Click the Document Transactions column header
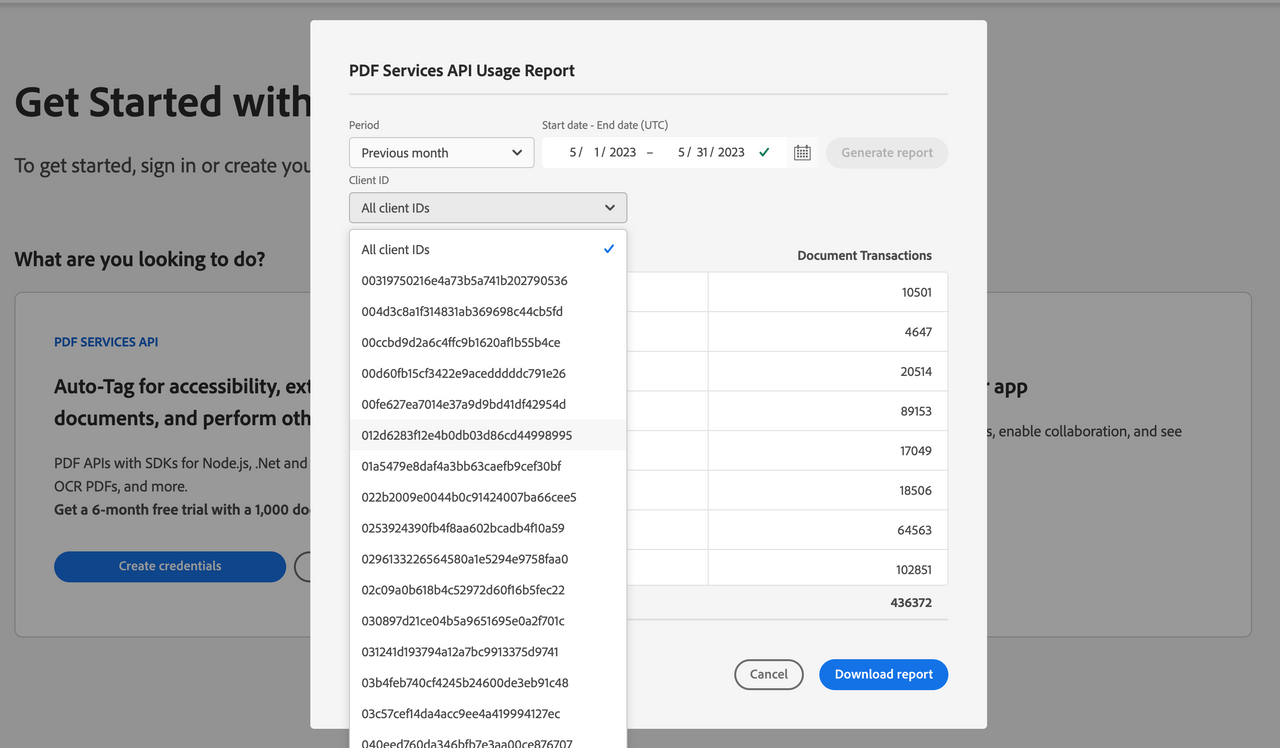The height and width of the screenshot is (748, 1280). click(865, 256)
